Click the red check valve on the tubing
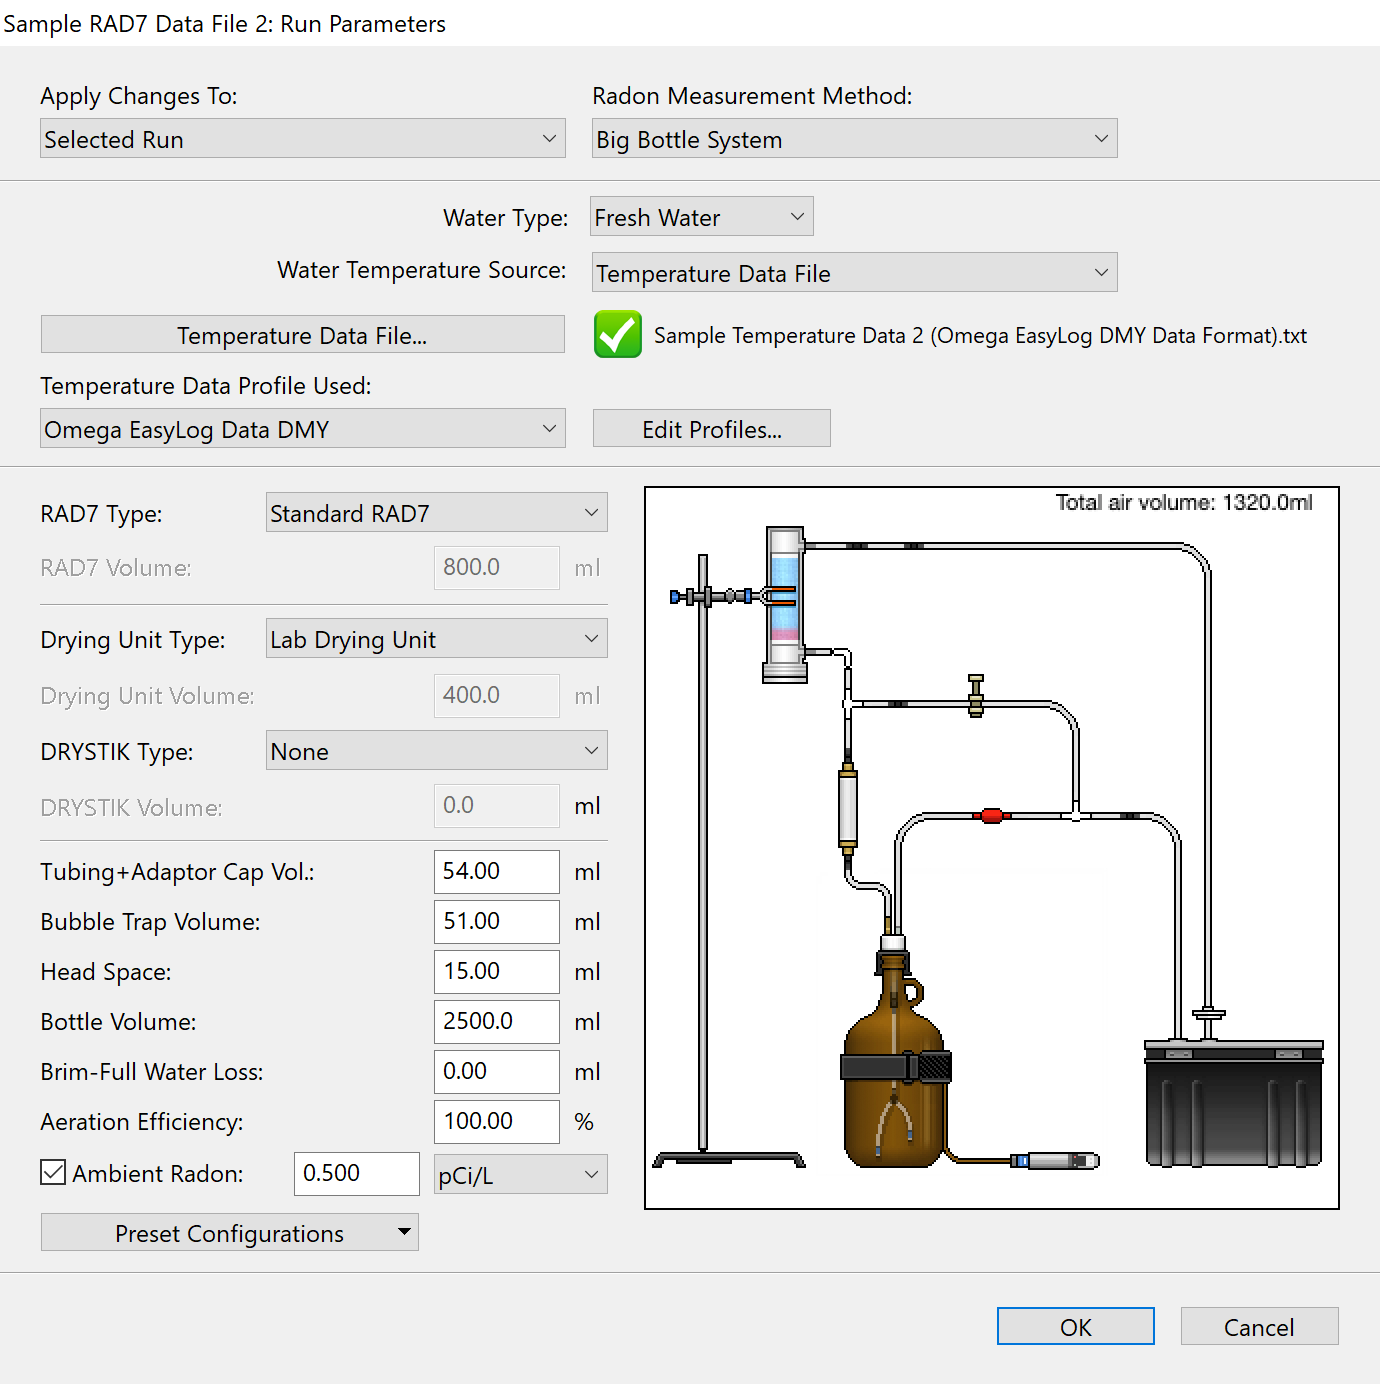The image size is (1380, 1384). [x=991, y=815]
